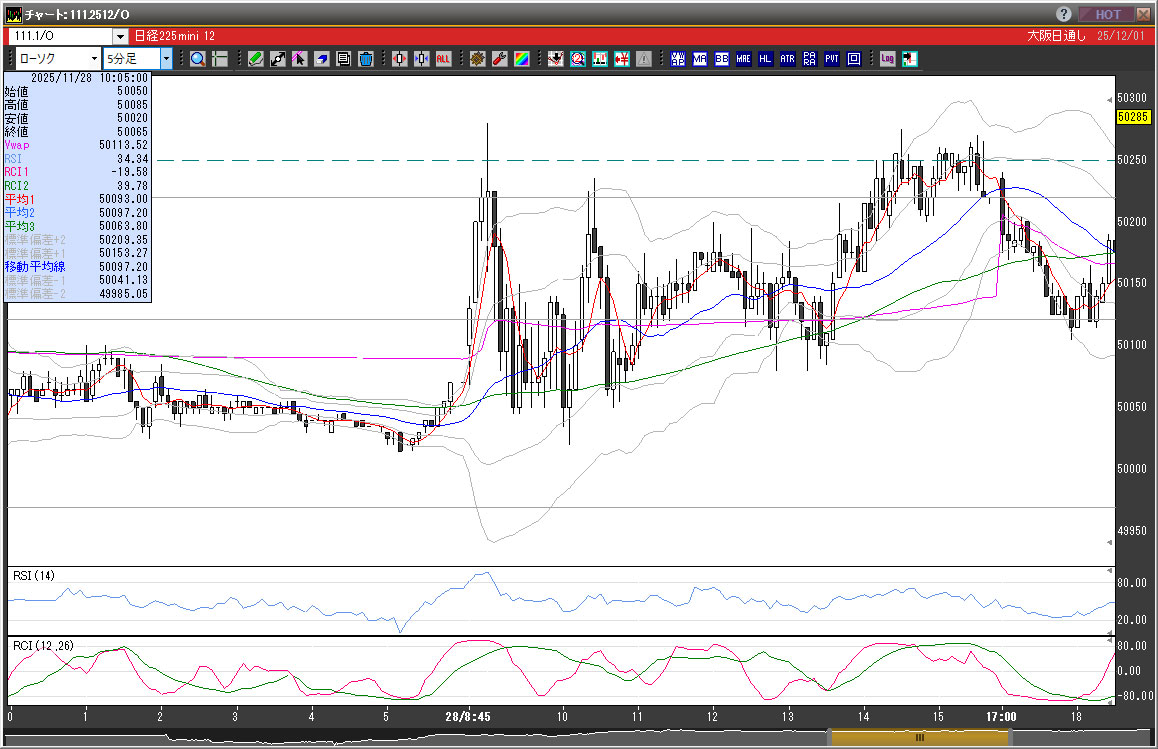
Task: Select the pencil drawing tool
Action: pyautogui.click(x=256, y=59)
